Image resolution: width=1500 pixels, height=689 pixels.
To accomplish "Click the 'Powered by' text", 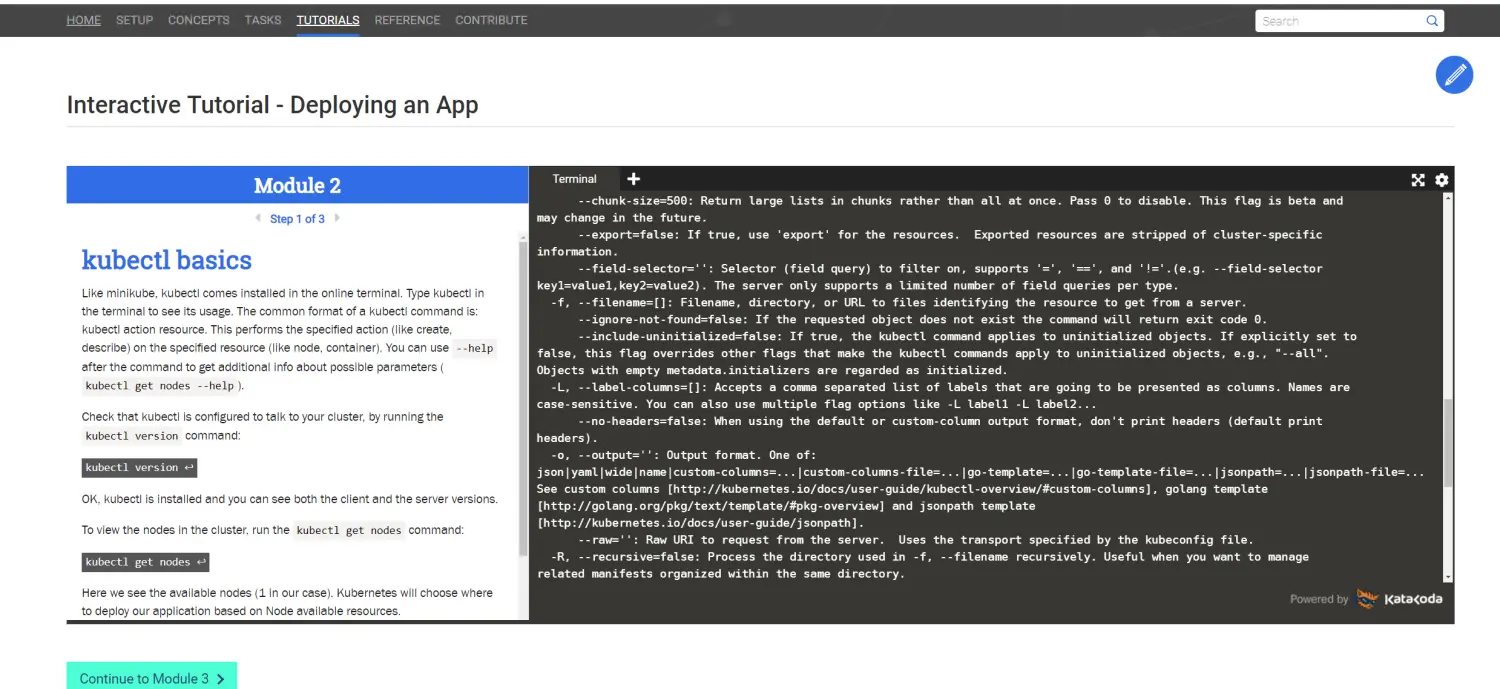I will click(x=1319, y=599).
